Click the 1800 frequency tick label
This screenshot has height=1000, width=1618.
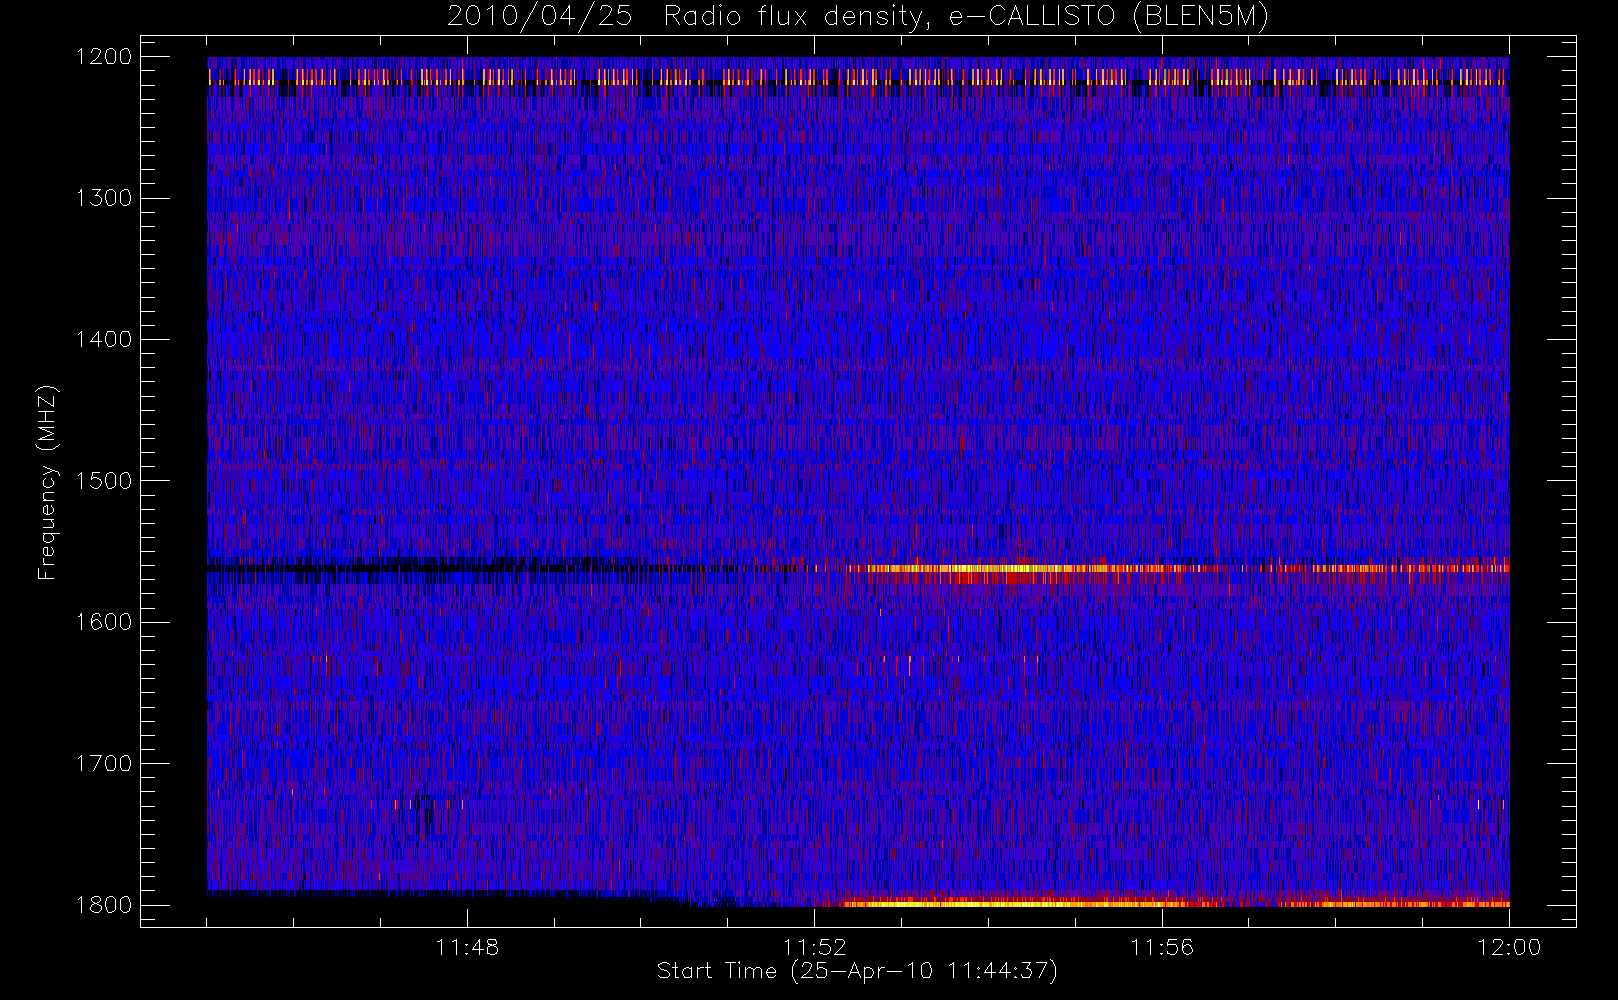click(x=104, y=905)
